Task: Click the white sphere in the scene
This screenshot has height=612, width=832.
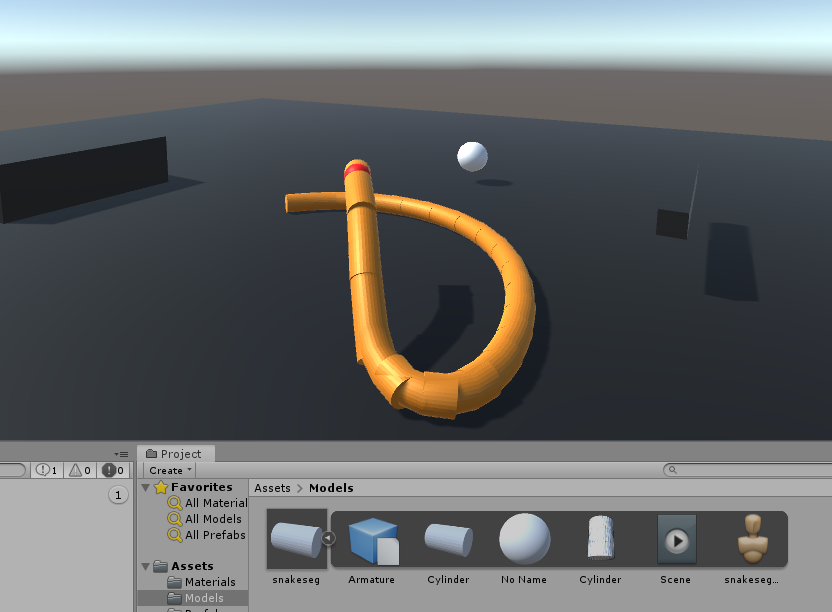Action: 472,157
